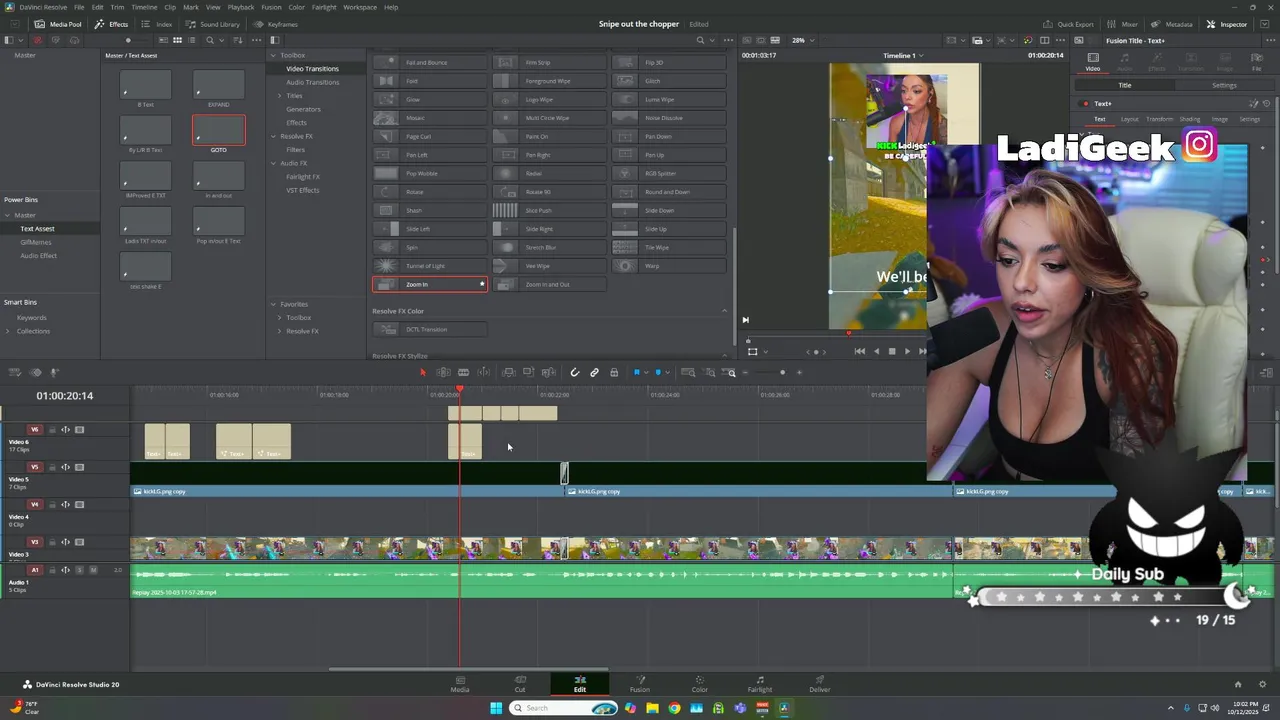Open the Keyframes panel
1280x720 pixels.
(x=277, y=24)
